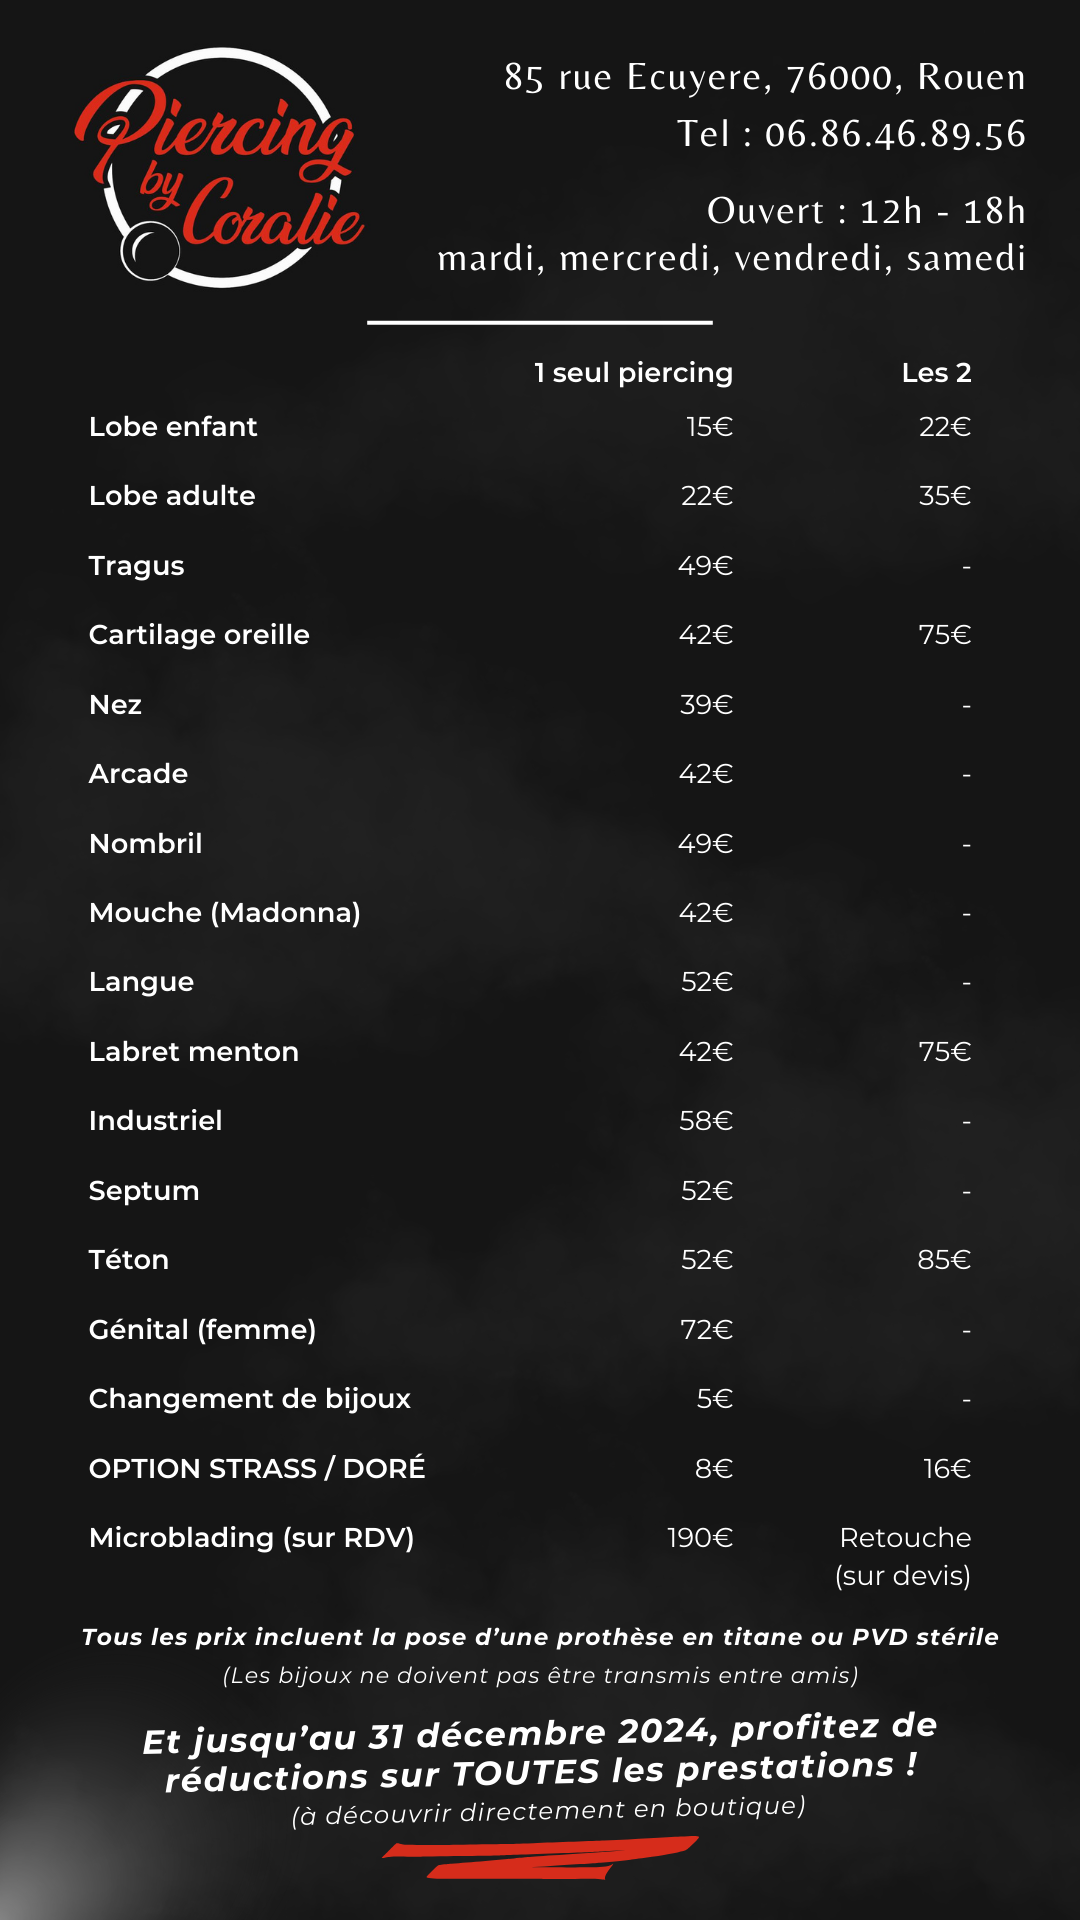This screenshot has width=1080, height=1920.
Task: Click the red brushstroke underline at bottom
Action: click(x=540, y=1858)
